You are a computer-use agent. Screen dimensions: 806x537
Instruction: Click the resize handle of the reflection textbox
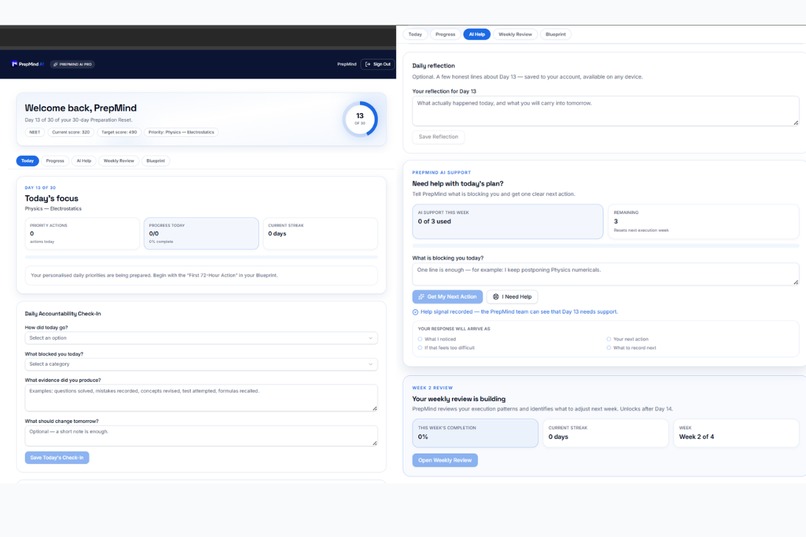click(x=796, y=123)
